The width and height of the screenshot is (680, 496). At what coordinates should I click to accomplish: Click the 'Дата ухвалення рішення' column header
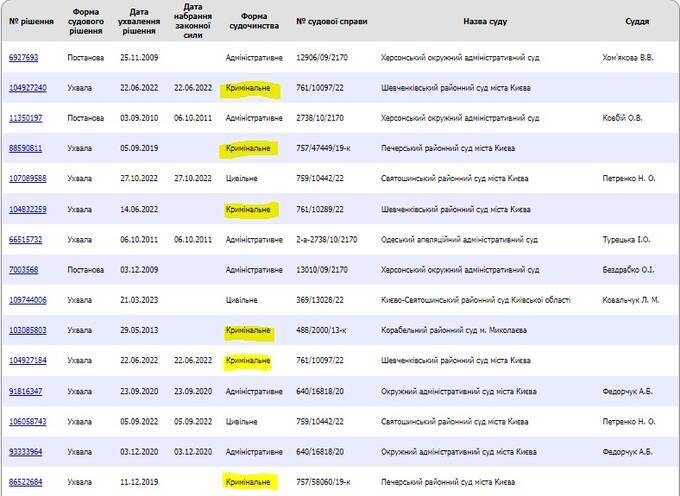[139, 21]
